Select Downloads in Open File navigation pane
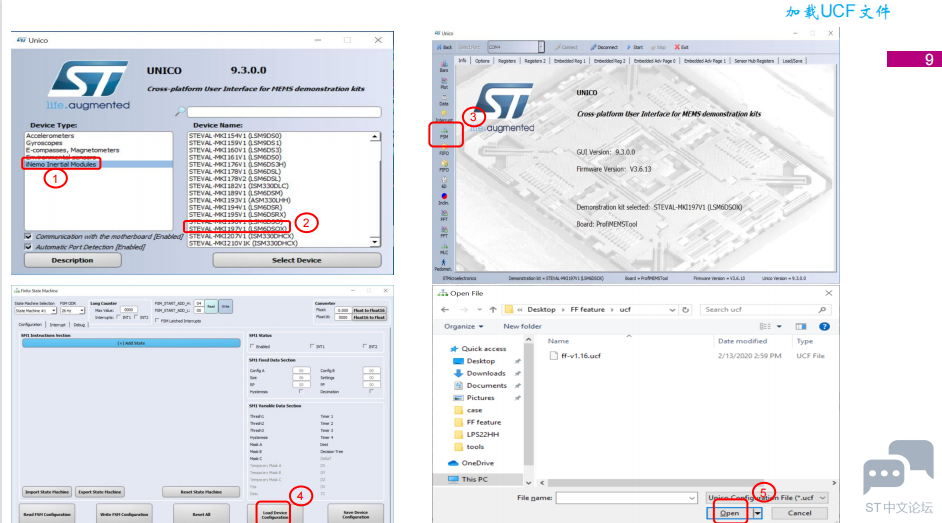Viewport: 942px width, 523px height. [x=486, y=373]
